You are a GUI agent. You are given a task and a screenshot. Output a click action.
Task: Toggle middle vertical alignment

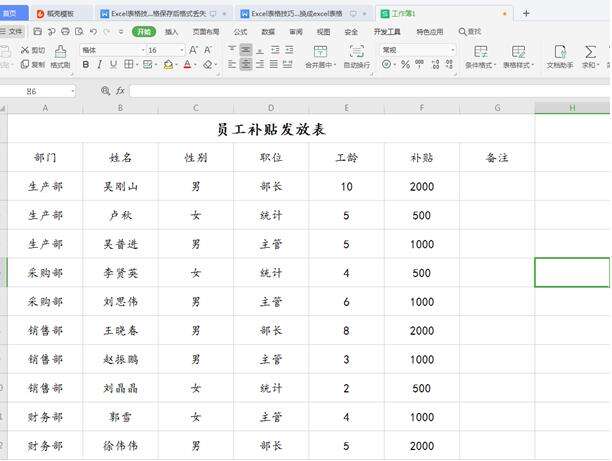246,50
